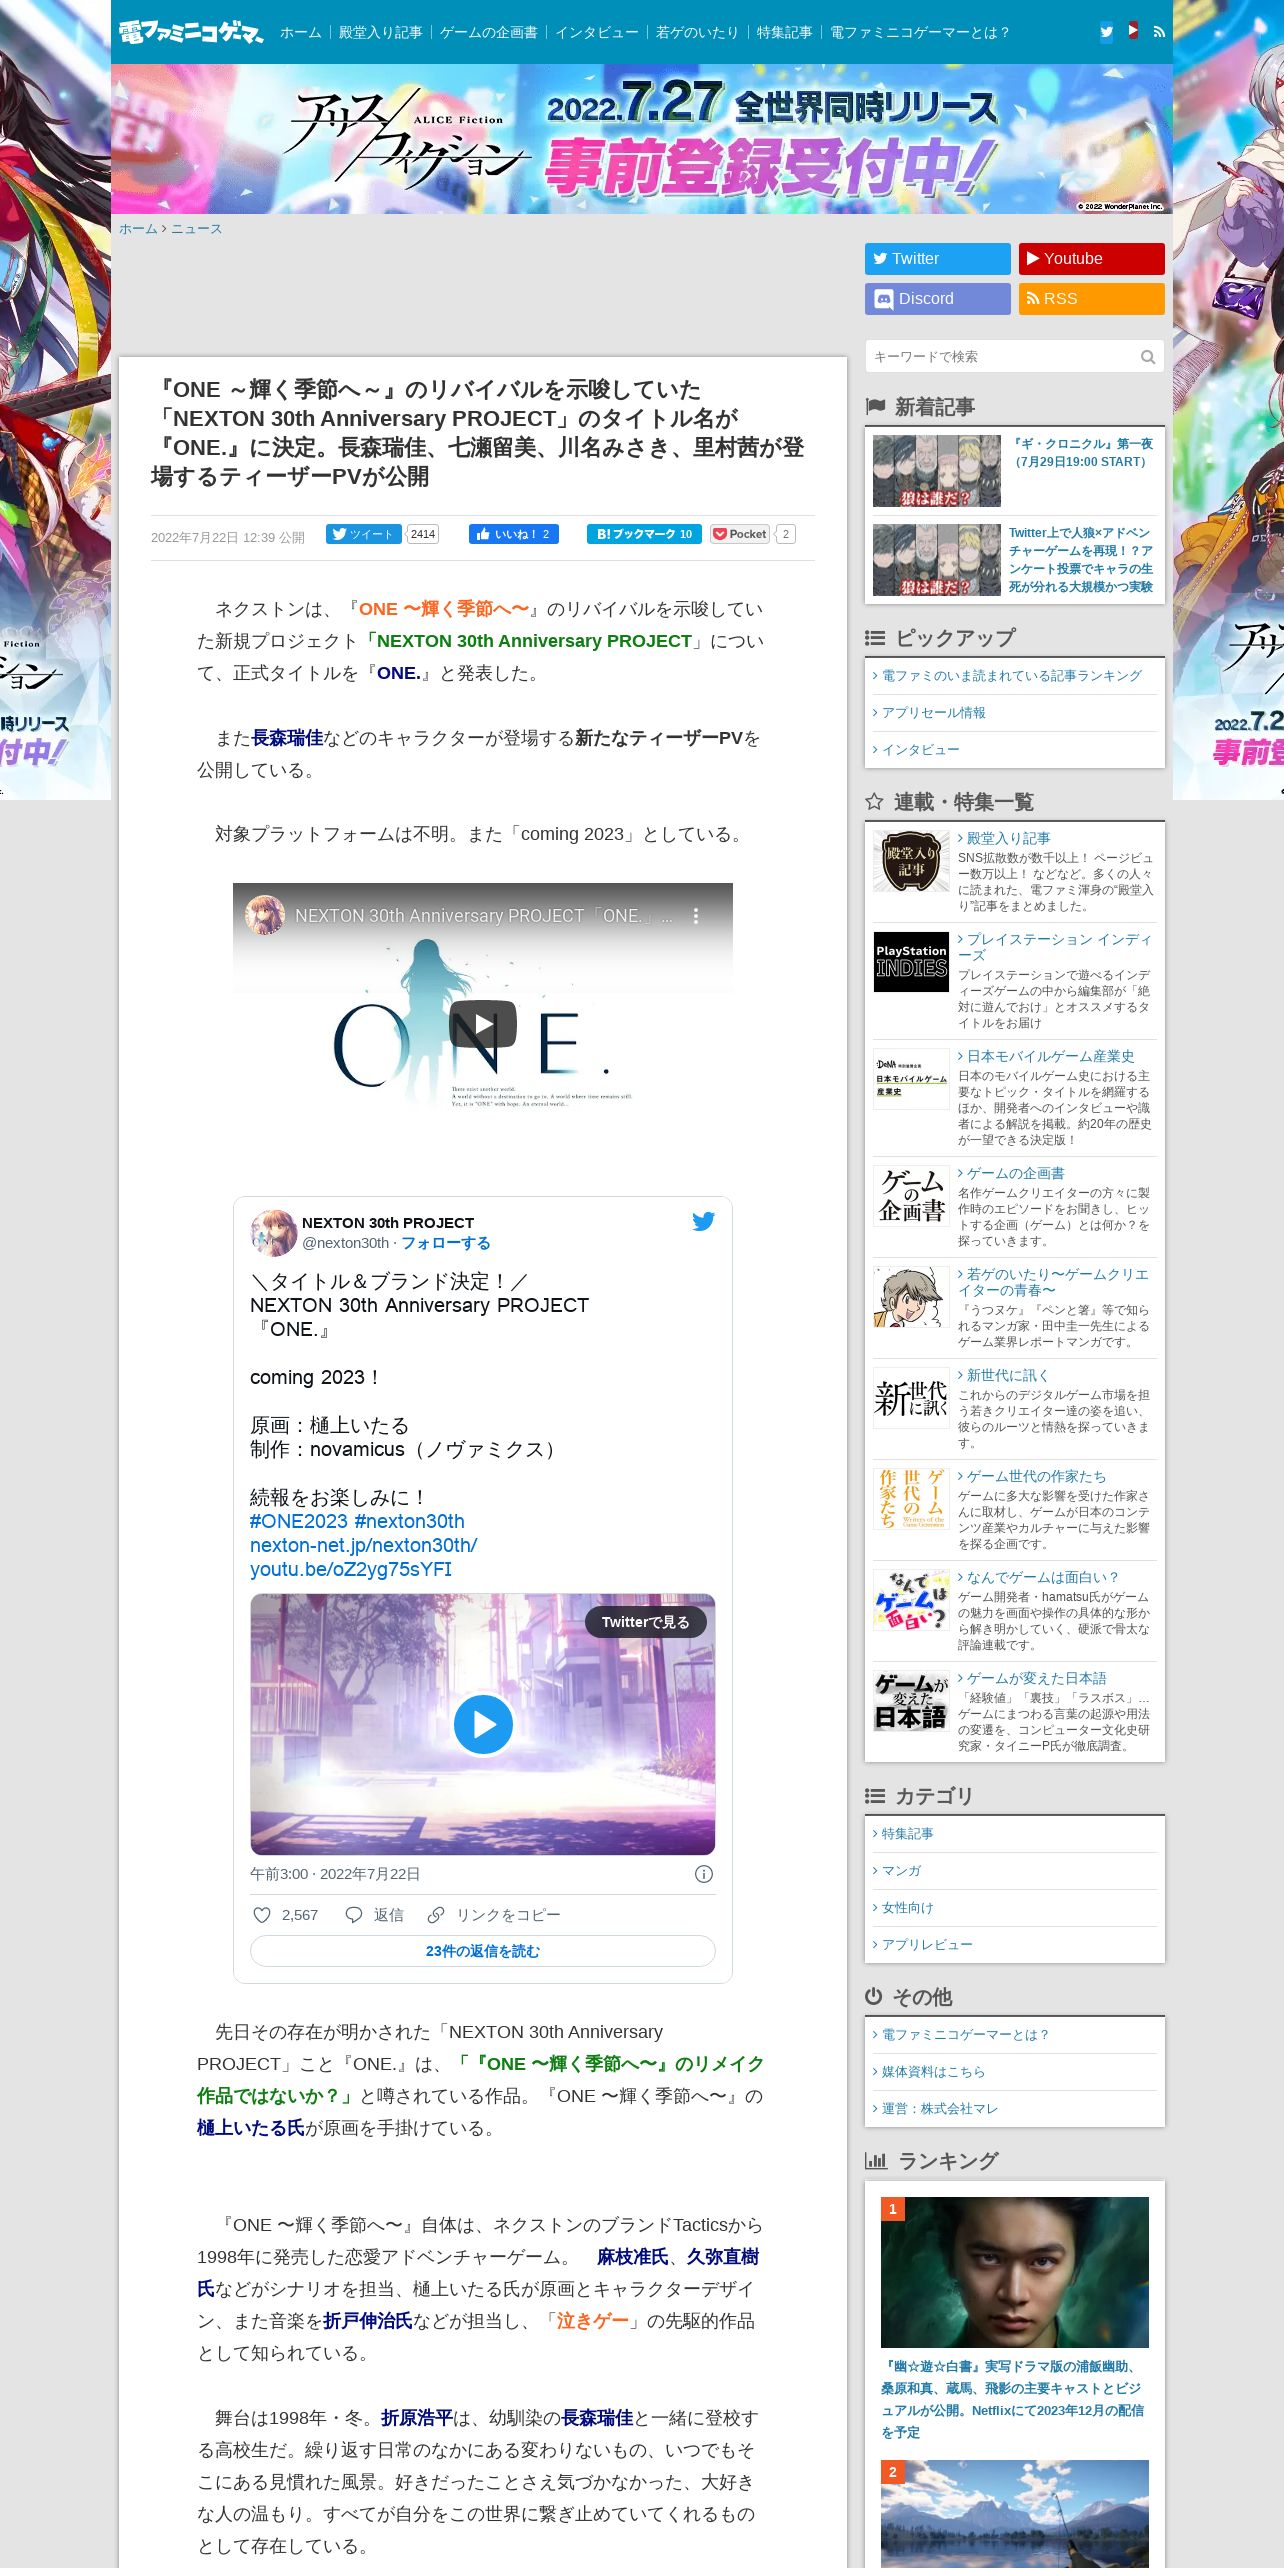
Task: Open 日本モバイルゲーム産業史 series link
Action: [1050, 1056]
